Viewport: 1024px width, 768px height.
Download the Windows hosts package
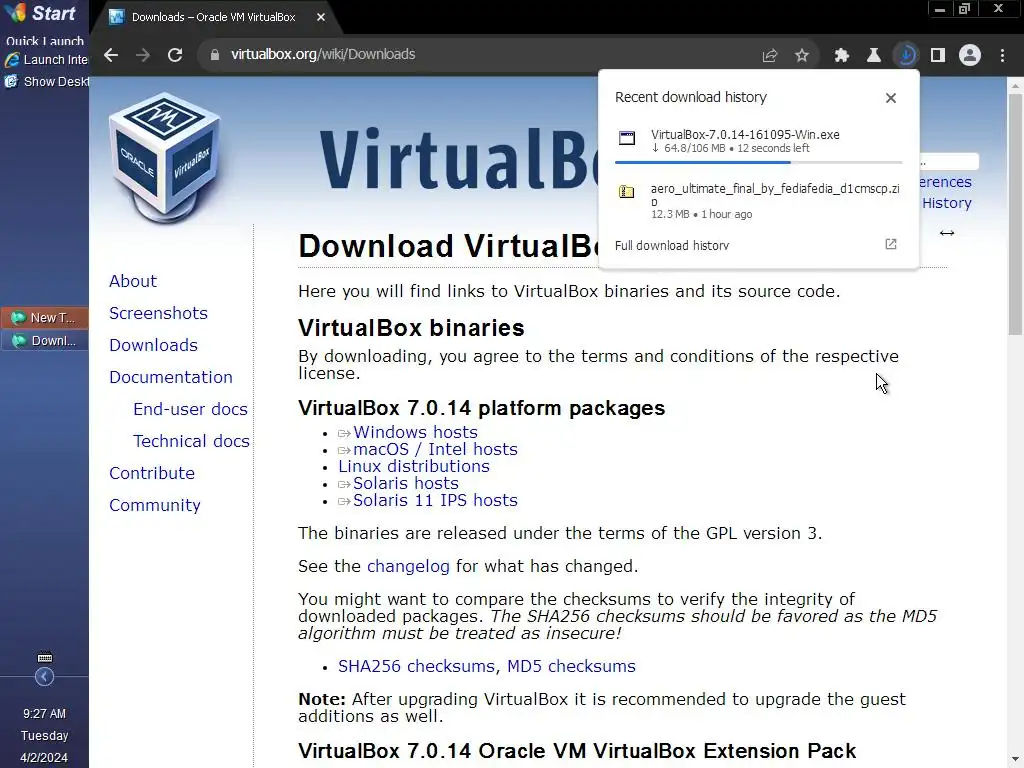click(x=415, y=432)
